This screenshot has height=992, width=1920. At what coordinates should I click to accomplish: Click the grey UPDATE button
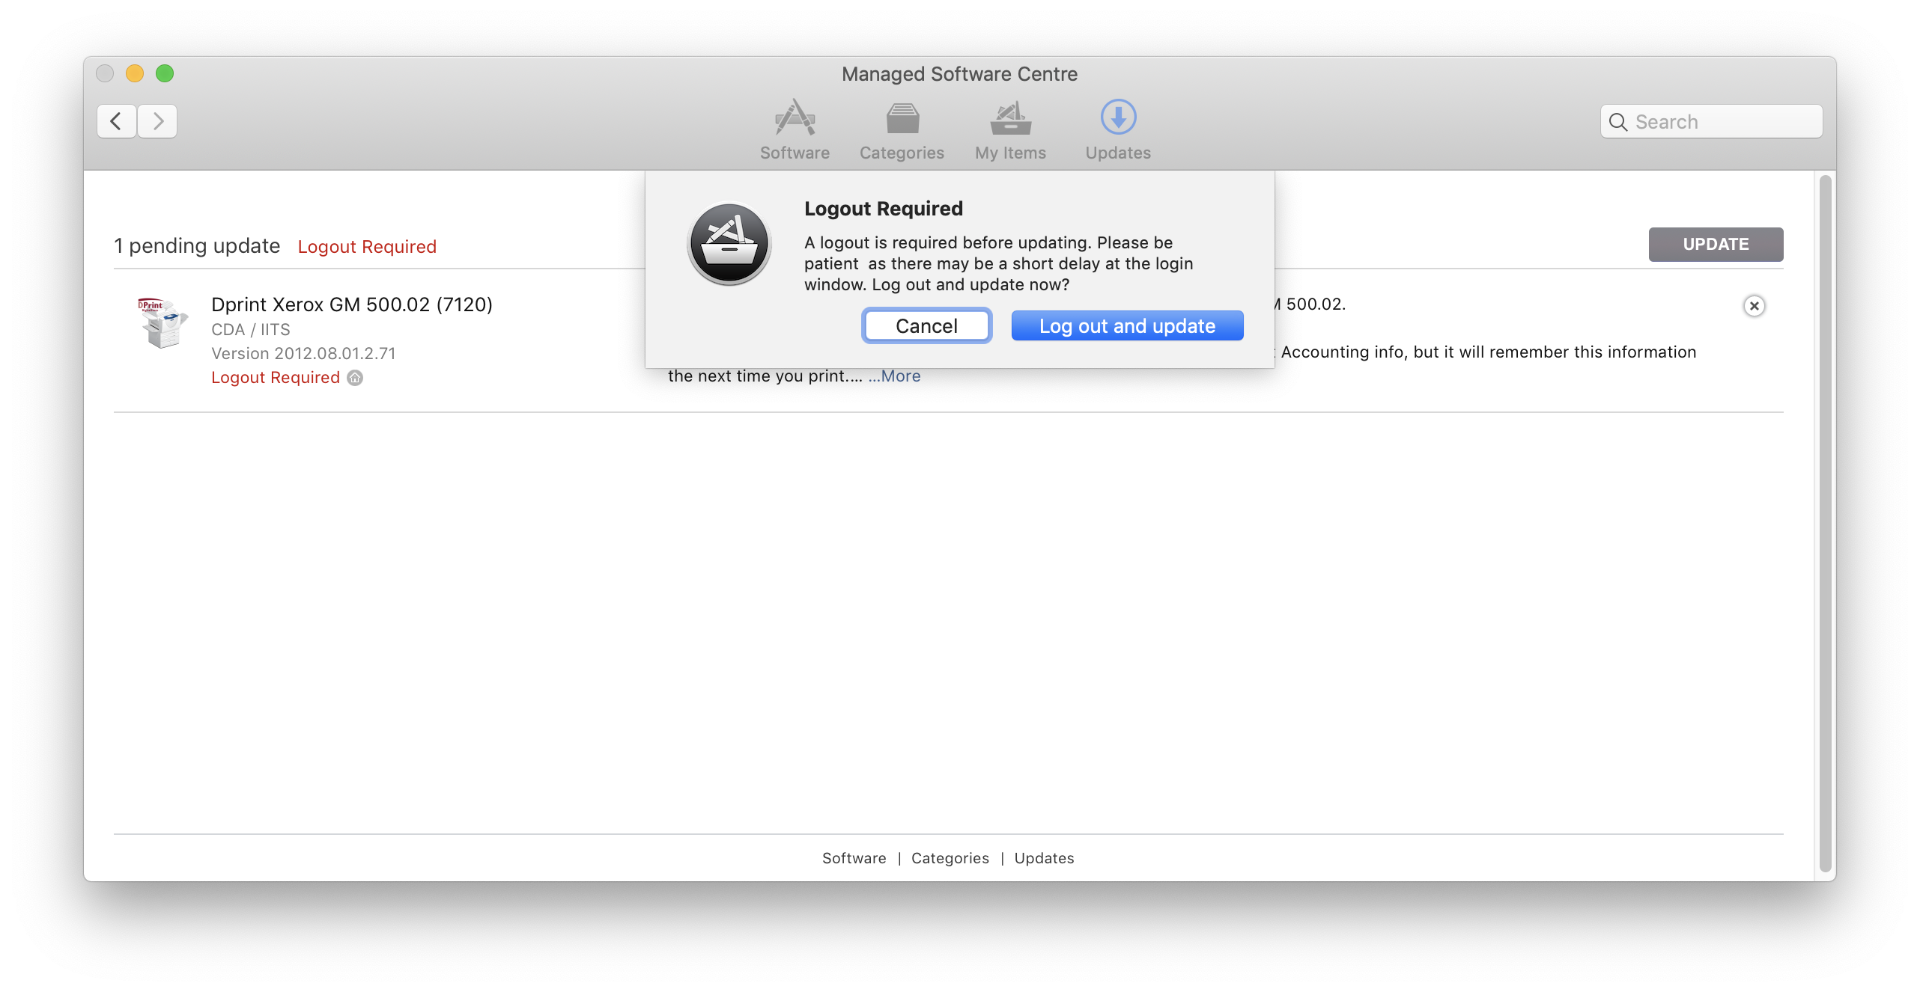[x=1716, y=244]
